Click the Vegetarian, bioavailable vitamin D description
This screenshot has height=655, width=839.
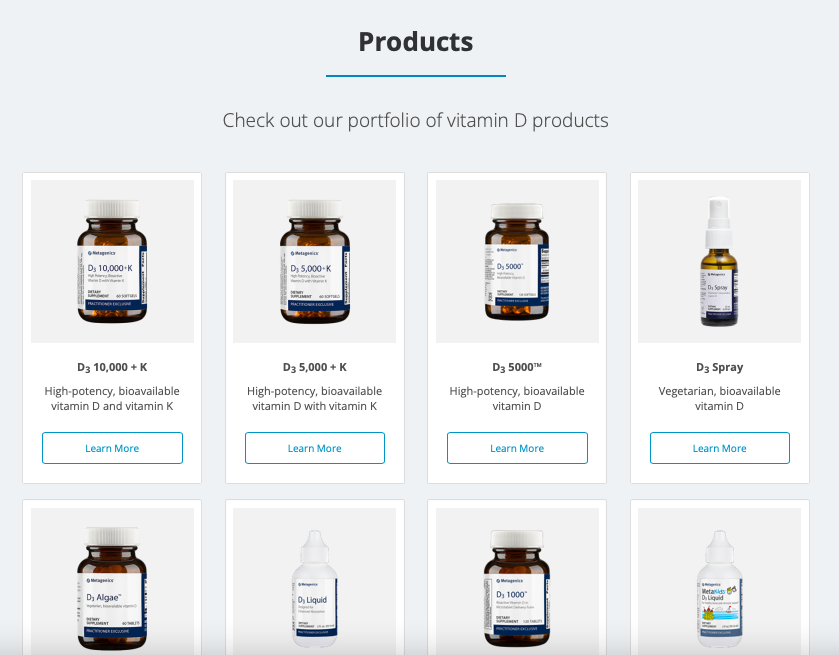point(720,399)
